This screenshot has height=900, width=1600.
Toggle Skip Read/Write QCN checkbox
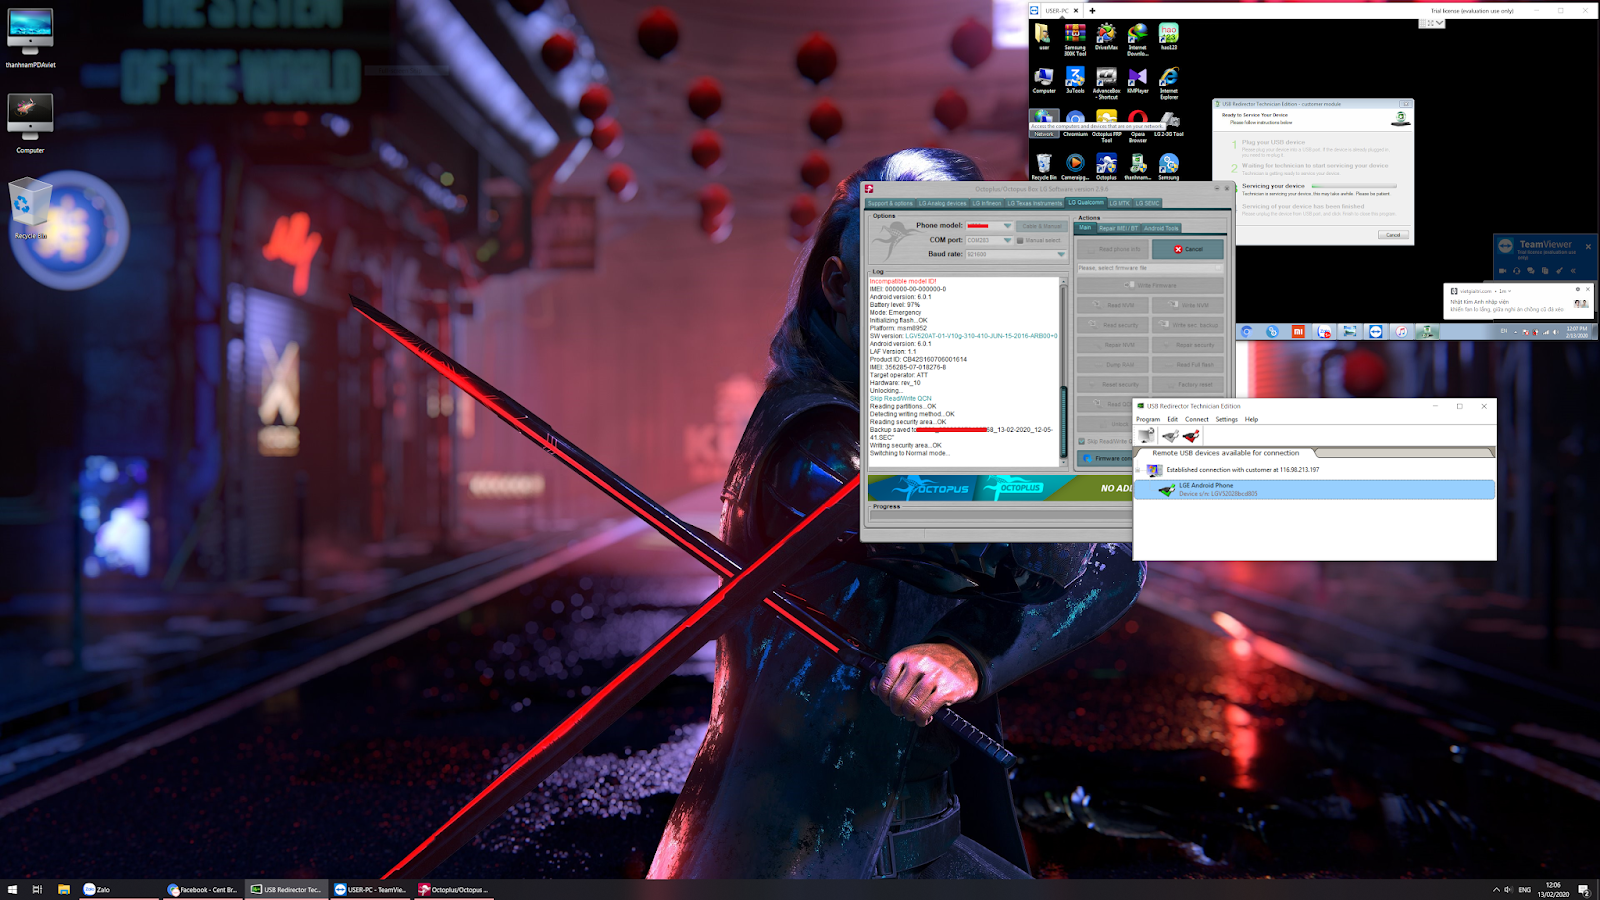1081,441
